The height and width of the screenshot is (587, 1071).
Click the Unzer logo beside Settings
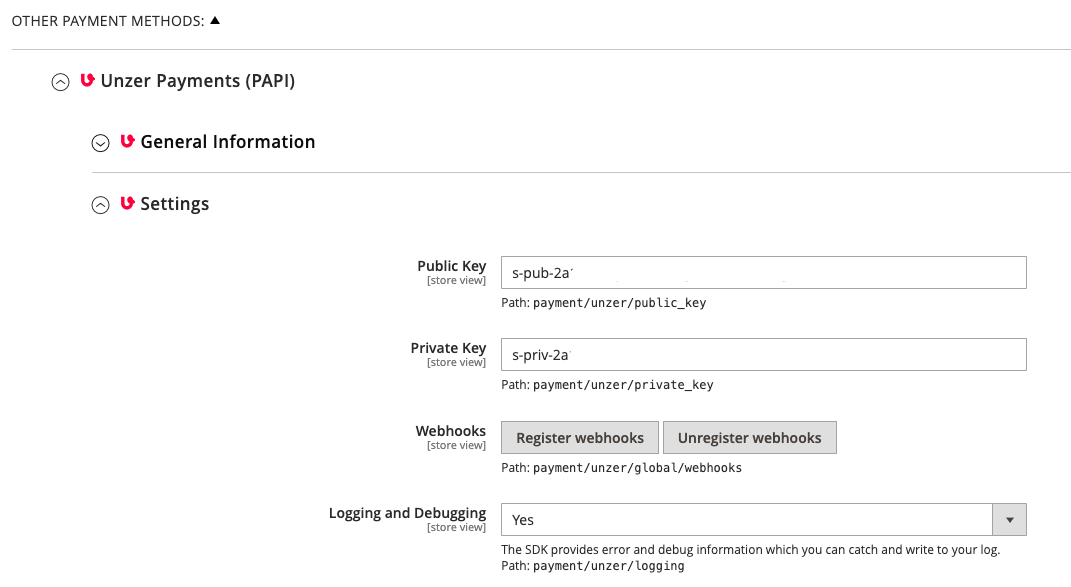(x=127, y=203)
